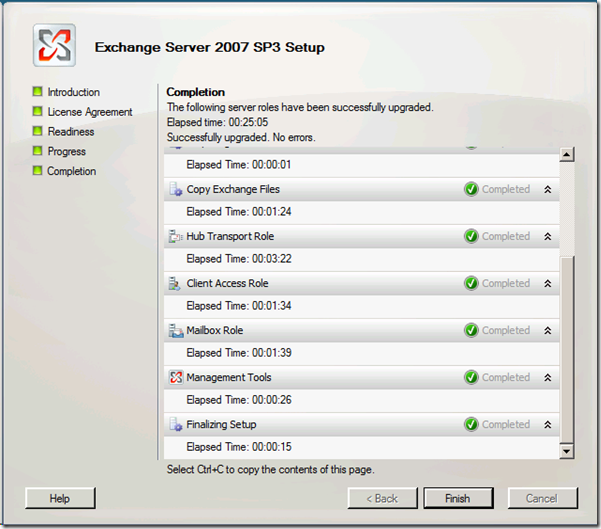Click green checkmark for Management Tools
The height and width of the screenshot is (529, 601).
[x=471, y=378]
